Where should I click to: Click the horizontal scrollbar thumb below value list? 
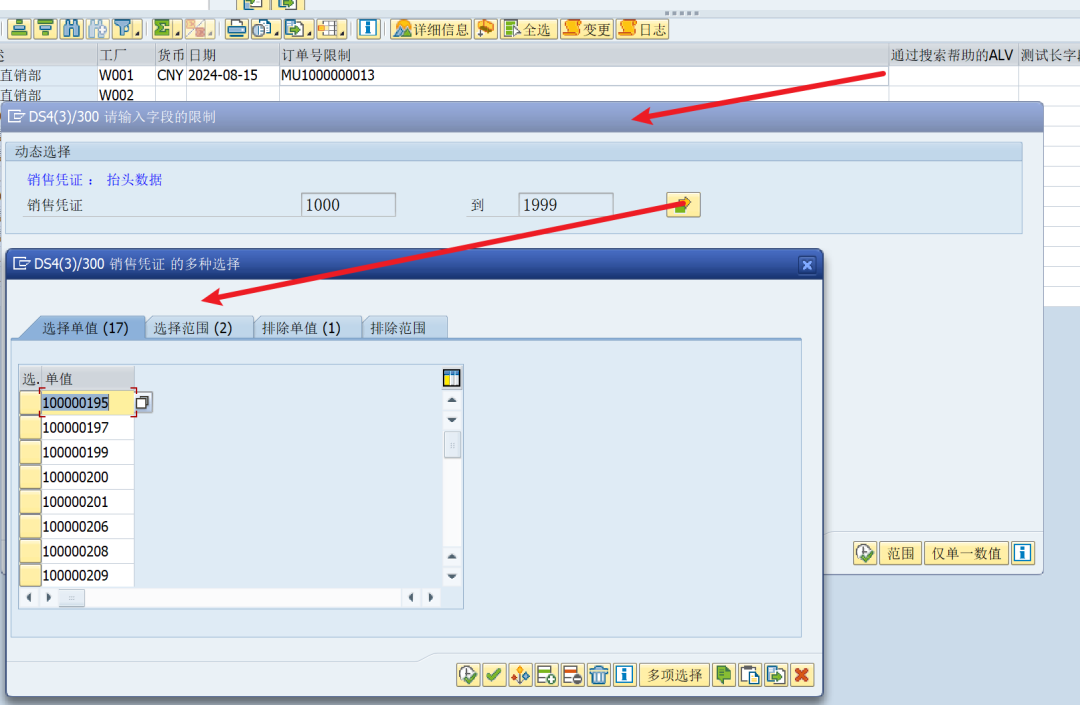(72, 598)
